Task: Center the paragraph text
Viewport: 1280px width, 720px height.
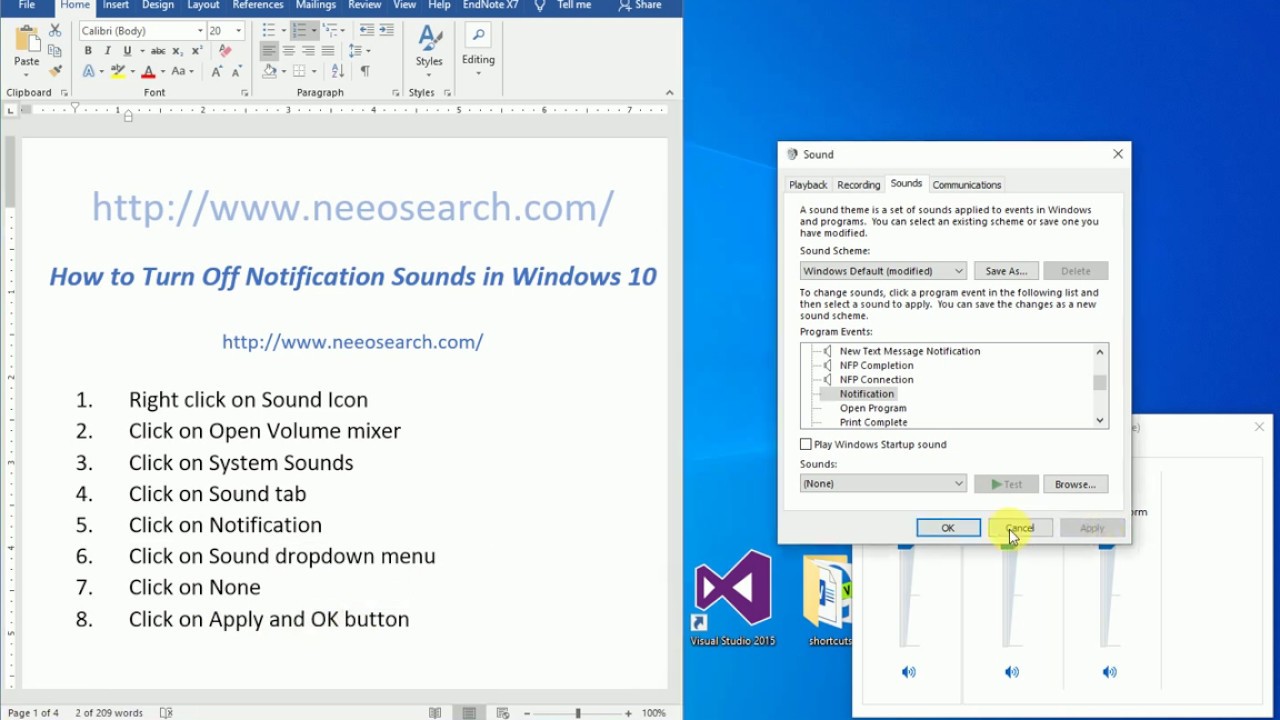Action: pos(288,51)
